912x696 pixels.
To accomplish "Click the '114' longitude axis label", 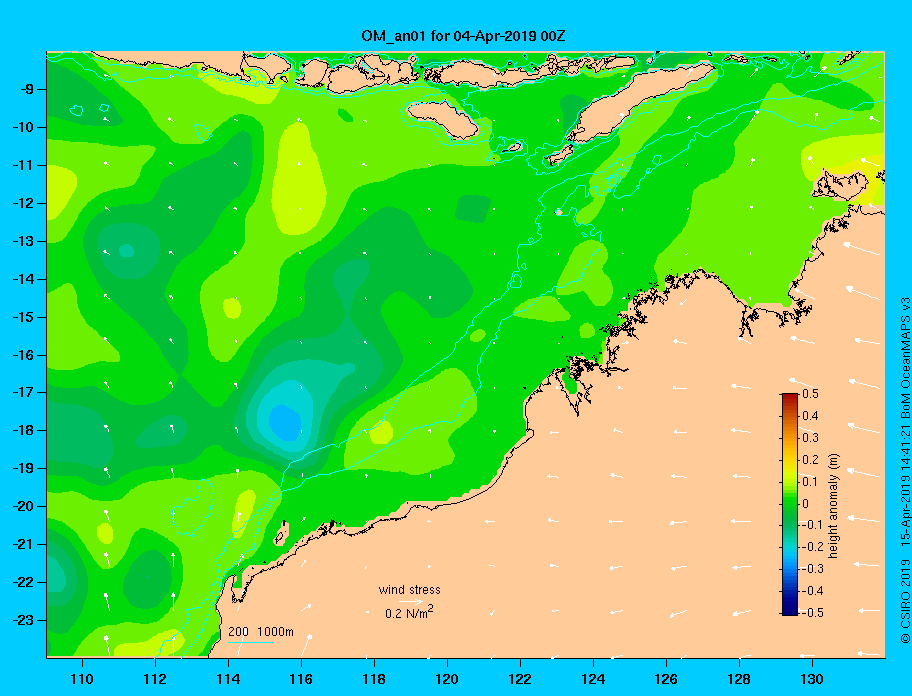I will point(228,679).
